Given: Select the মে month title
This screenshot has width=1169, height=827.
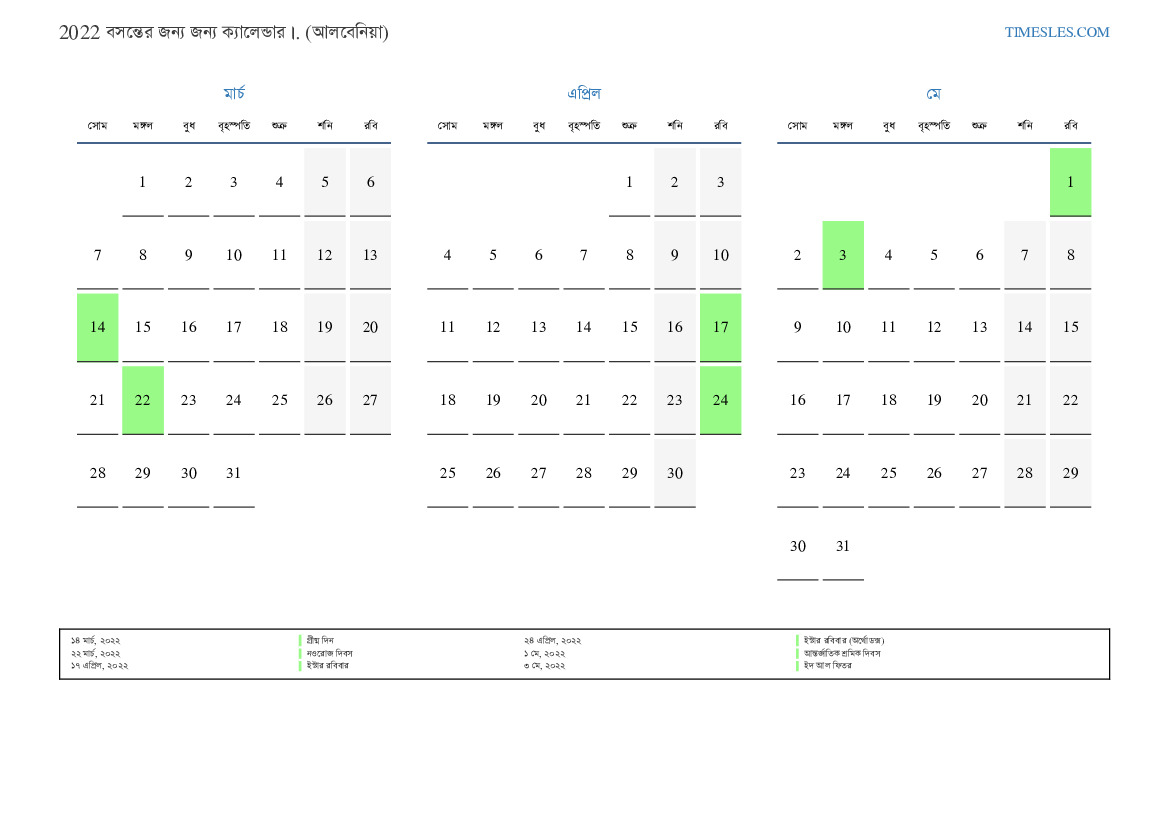Looking at the screenshot, I should 933,94.
